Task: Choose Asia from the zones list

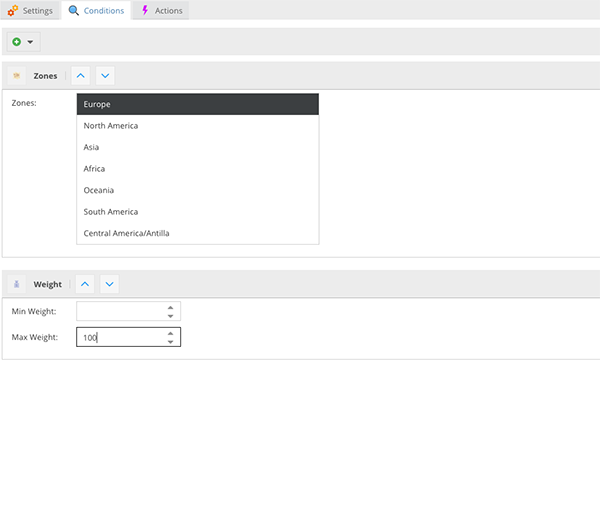Action: (197, 147)
